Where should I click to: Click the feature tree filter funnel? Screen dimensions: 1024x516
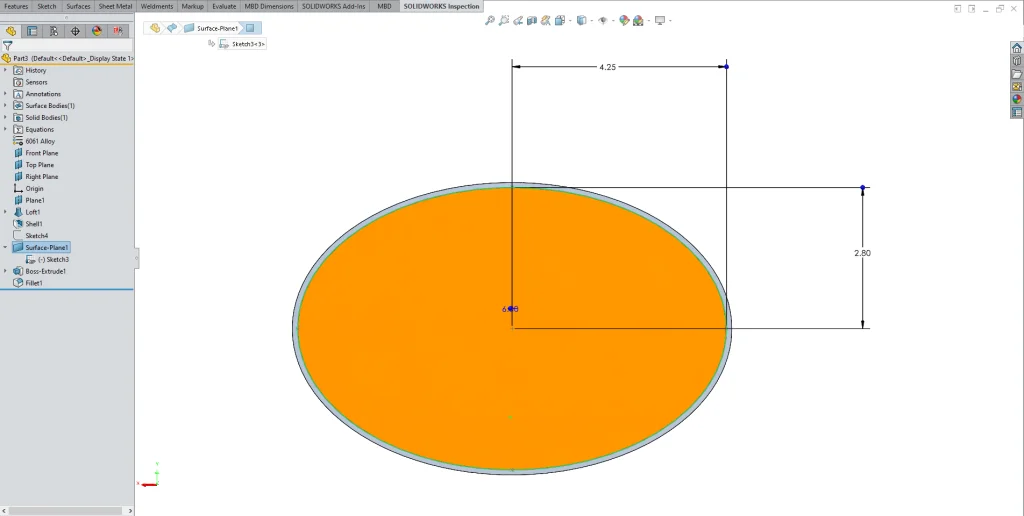pyautogui.click(x=8, y=46)
